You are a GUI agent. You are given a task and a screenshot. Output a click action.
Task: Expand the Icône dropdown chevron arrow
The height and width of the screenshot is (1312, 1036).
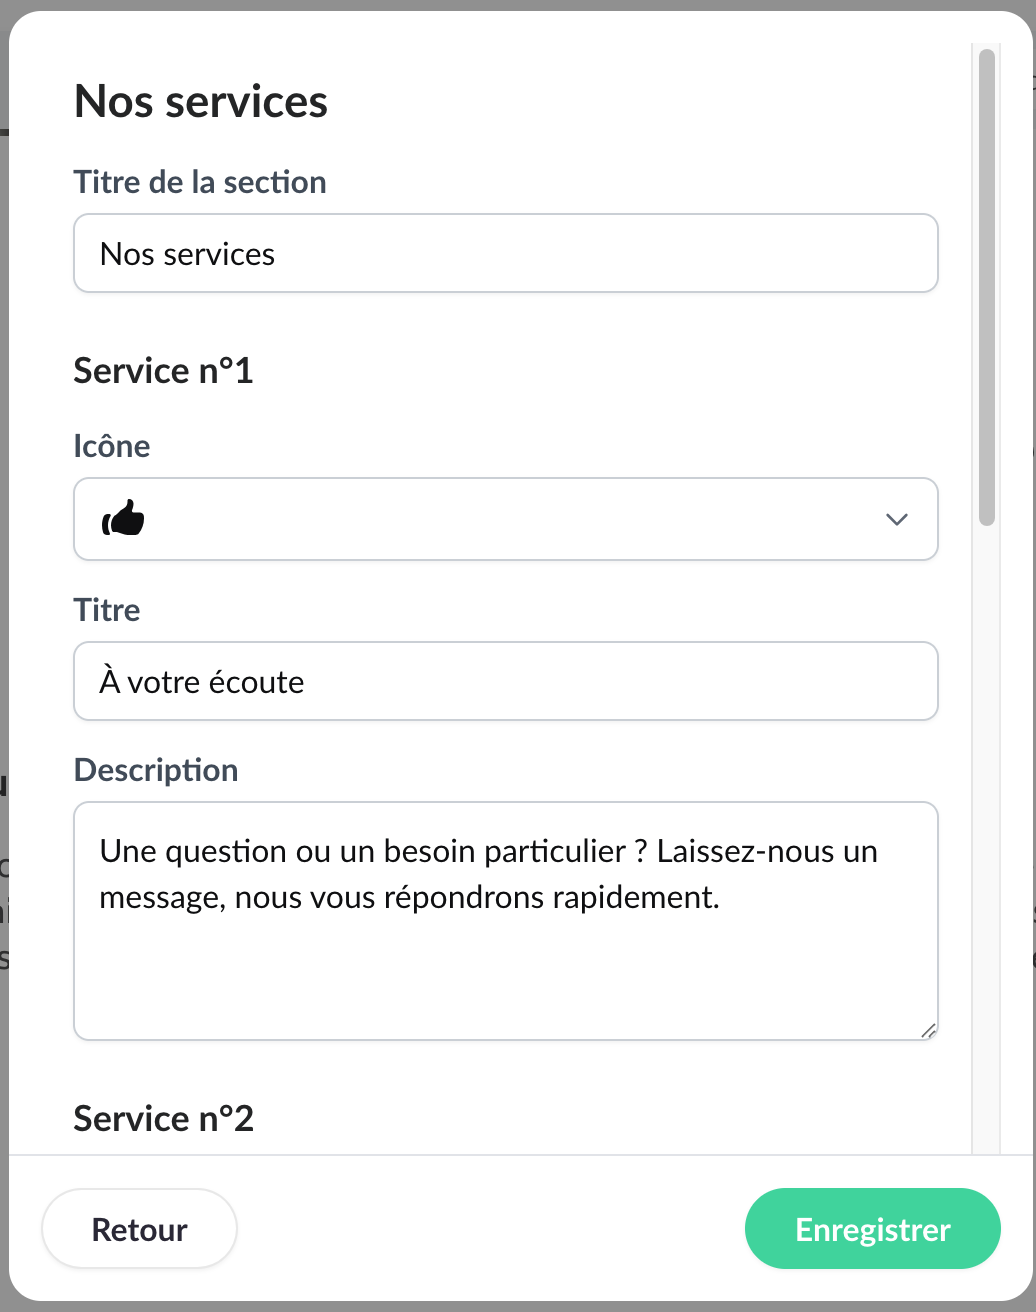click(x=896, y=519)
